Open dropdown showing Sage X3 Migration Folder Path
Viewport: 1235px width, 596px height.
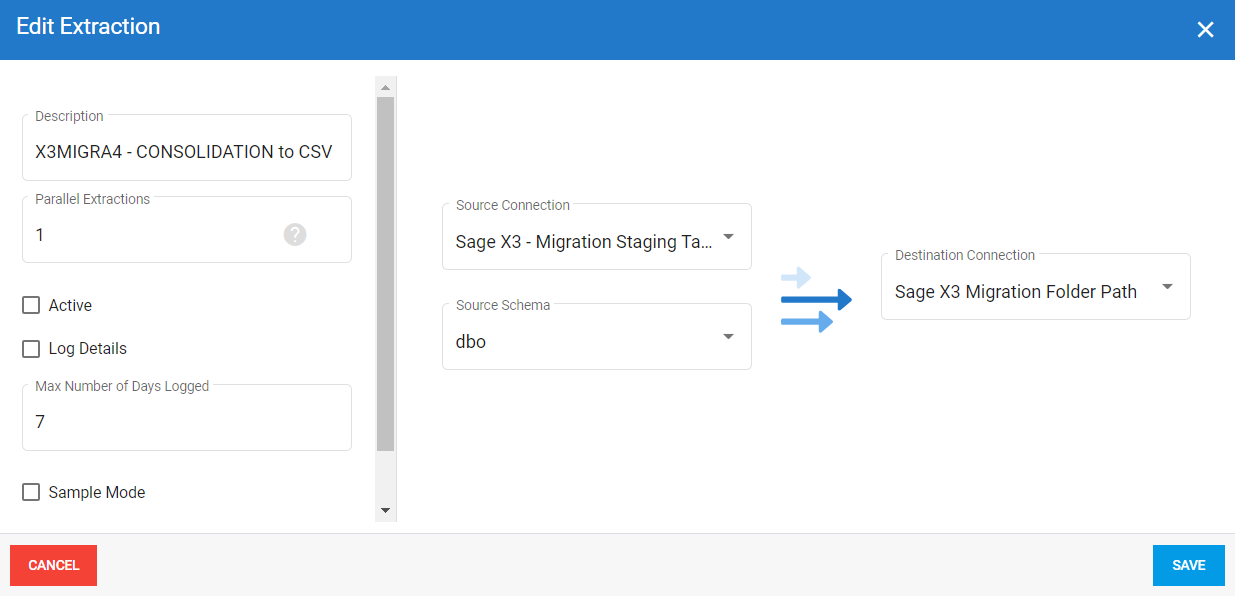1015,292
